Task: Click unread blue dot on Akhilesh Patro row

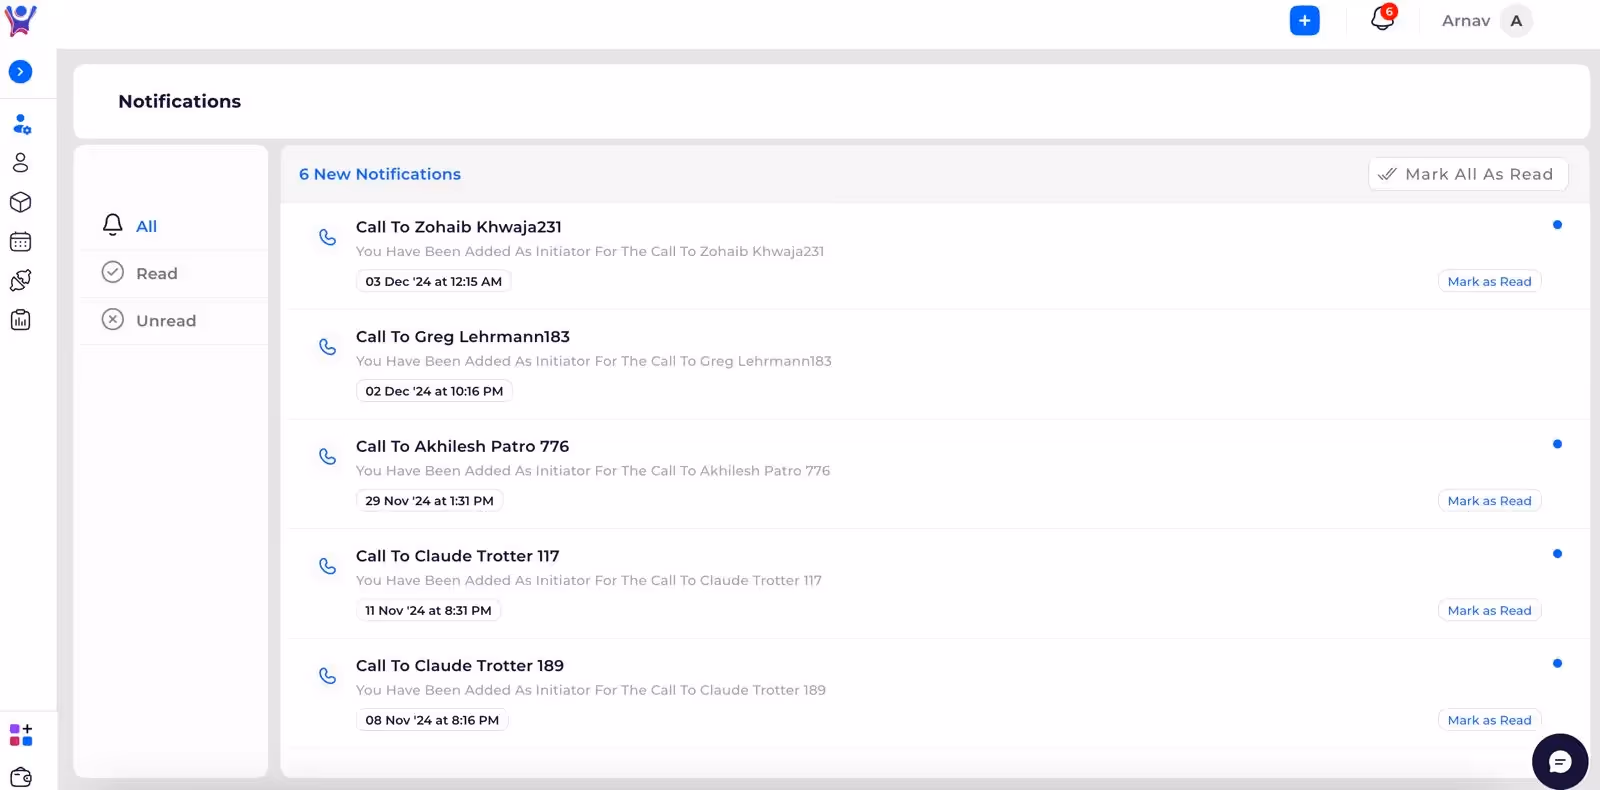Action: 1557,444
